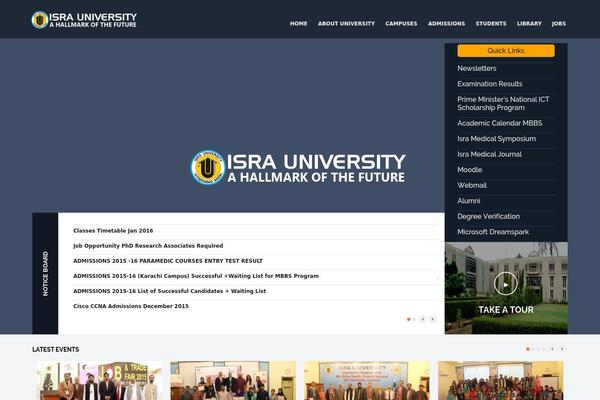Click the Isra University logo in the header
The height and width of the screenshot is (400, 600).
(x=84, y=20)
